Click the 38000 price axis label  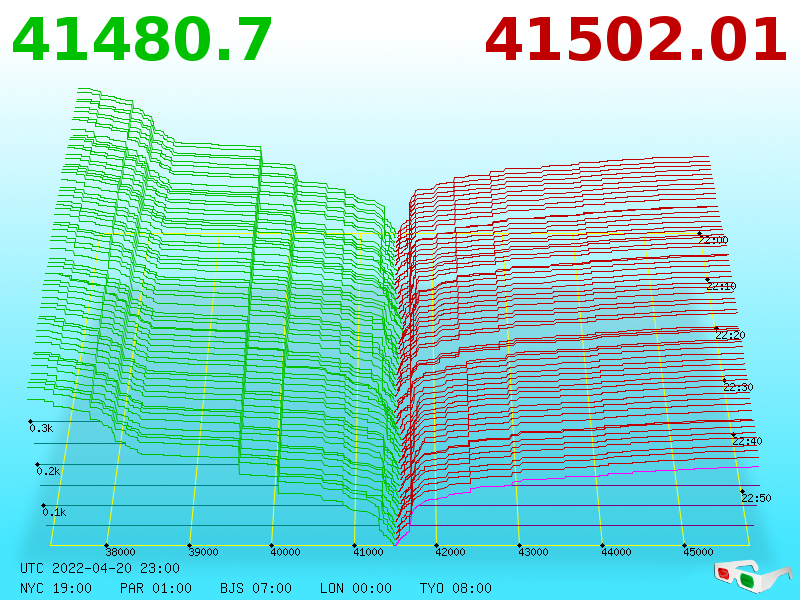click(120, 552)
